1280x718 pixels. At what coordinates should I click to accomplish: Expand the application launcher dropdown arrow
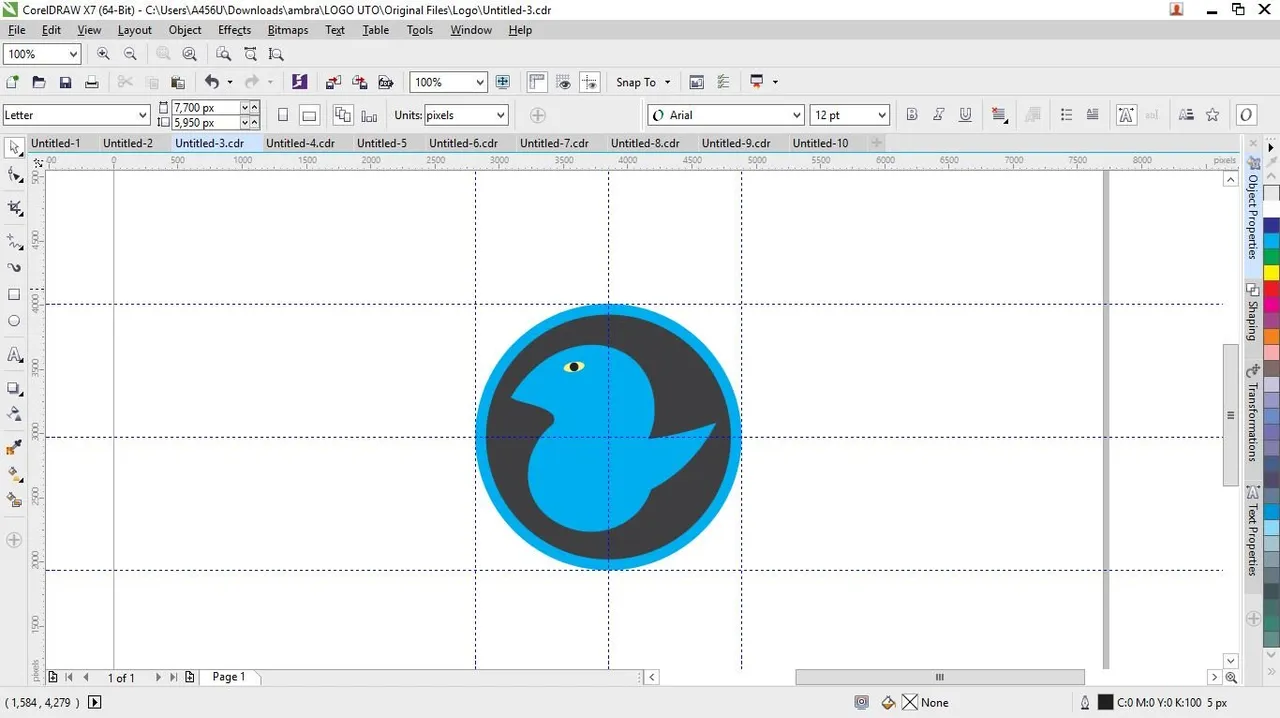tap(775, 82)
